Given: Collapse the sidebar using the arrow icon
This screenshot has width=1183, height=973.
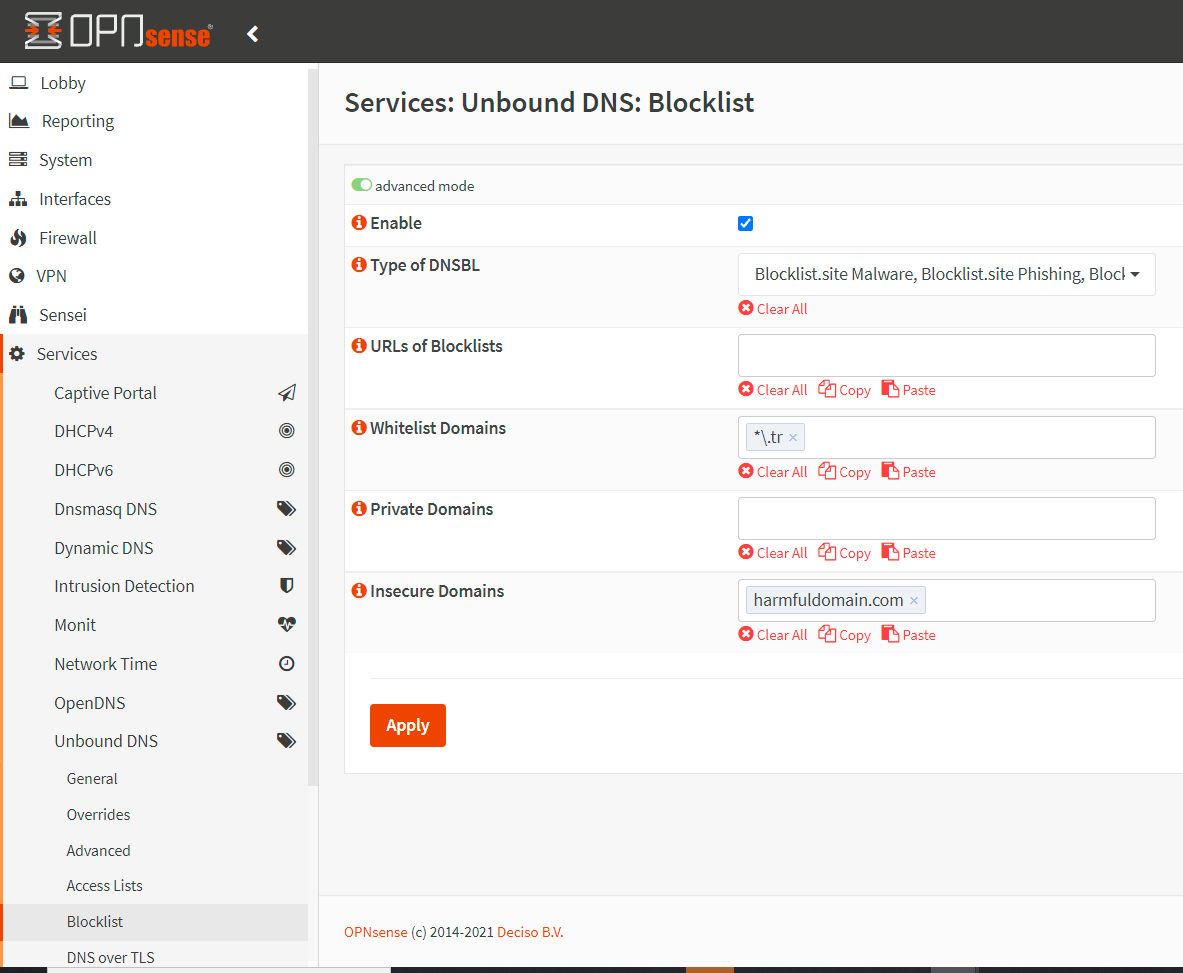Looking at the screenshot, I should coord(253,34).
